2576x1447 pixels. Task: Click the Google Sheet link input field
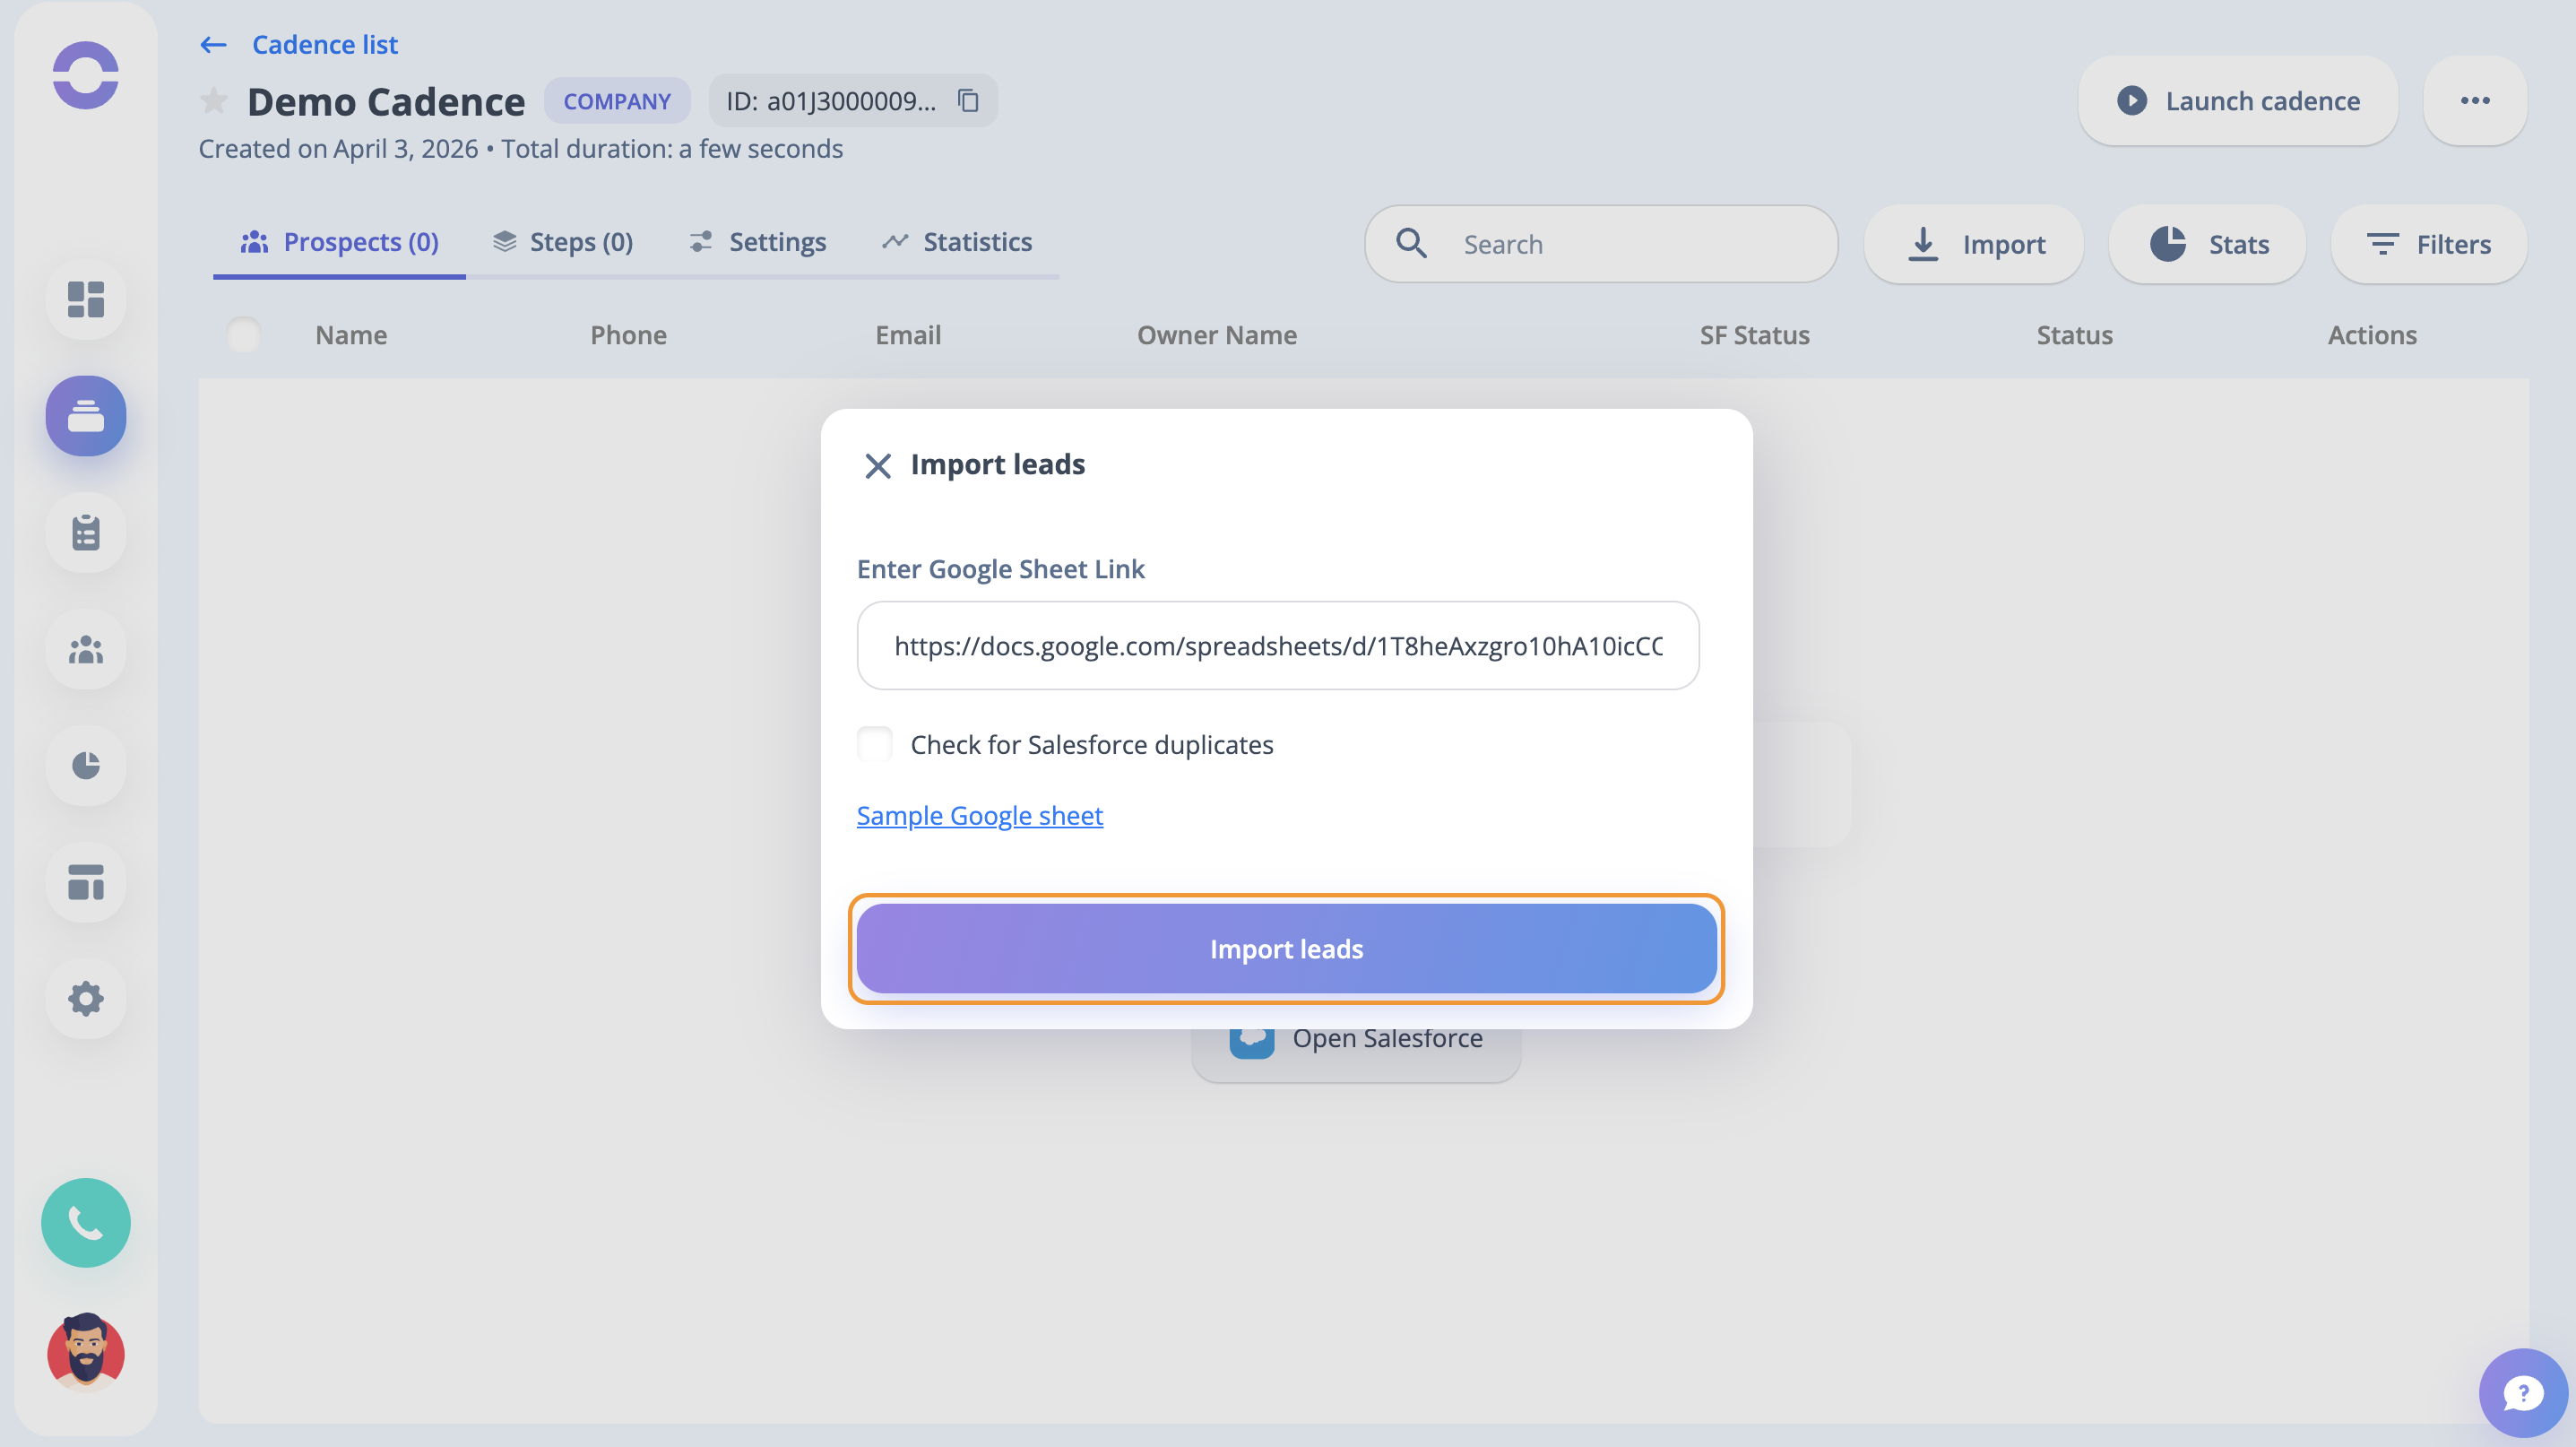click(1277, 646)
